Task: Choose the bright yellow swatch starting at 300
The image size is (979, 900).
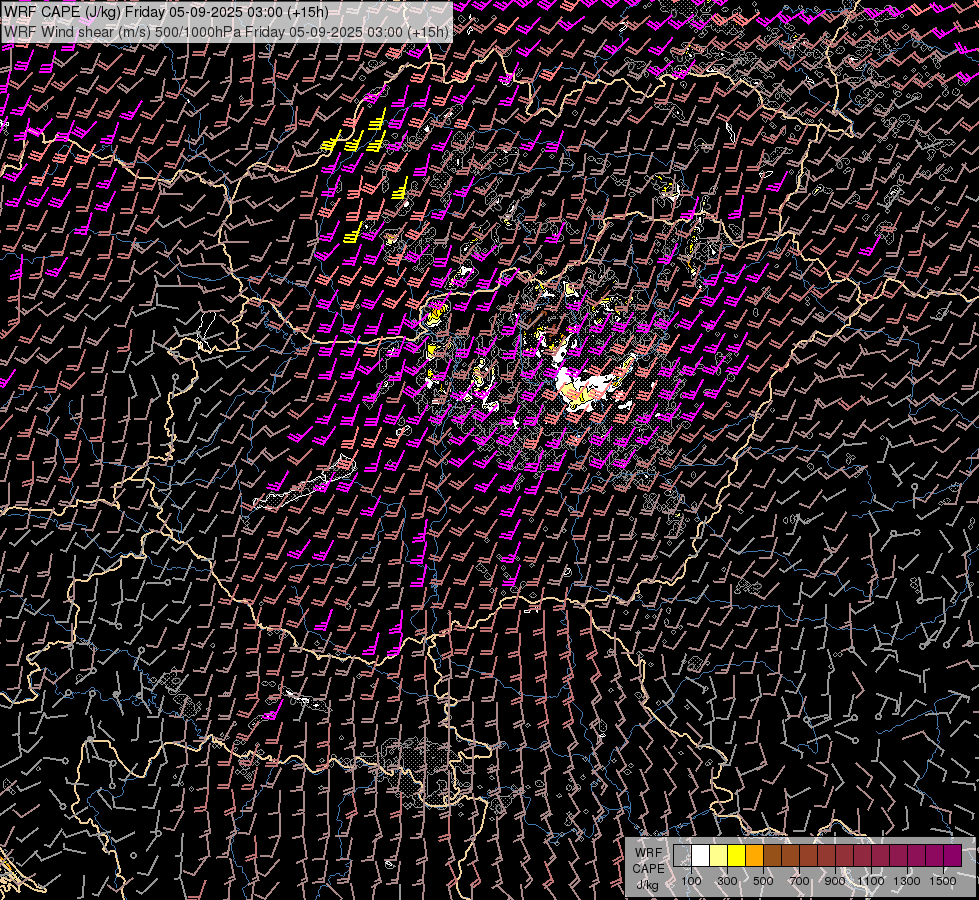Action: point(737,855)
